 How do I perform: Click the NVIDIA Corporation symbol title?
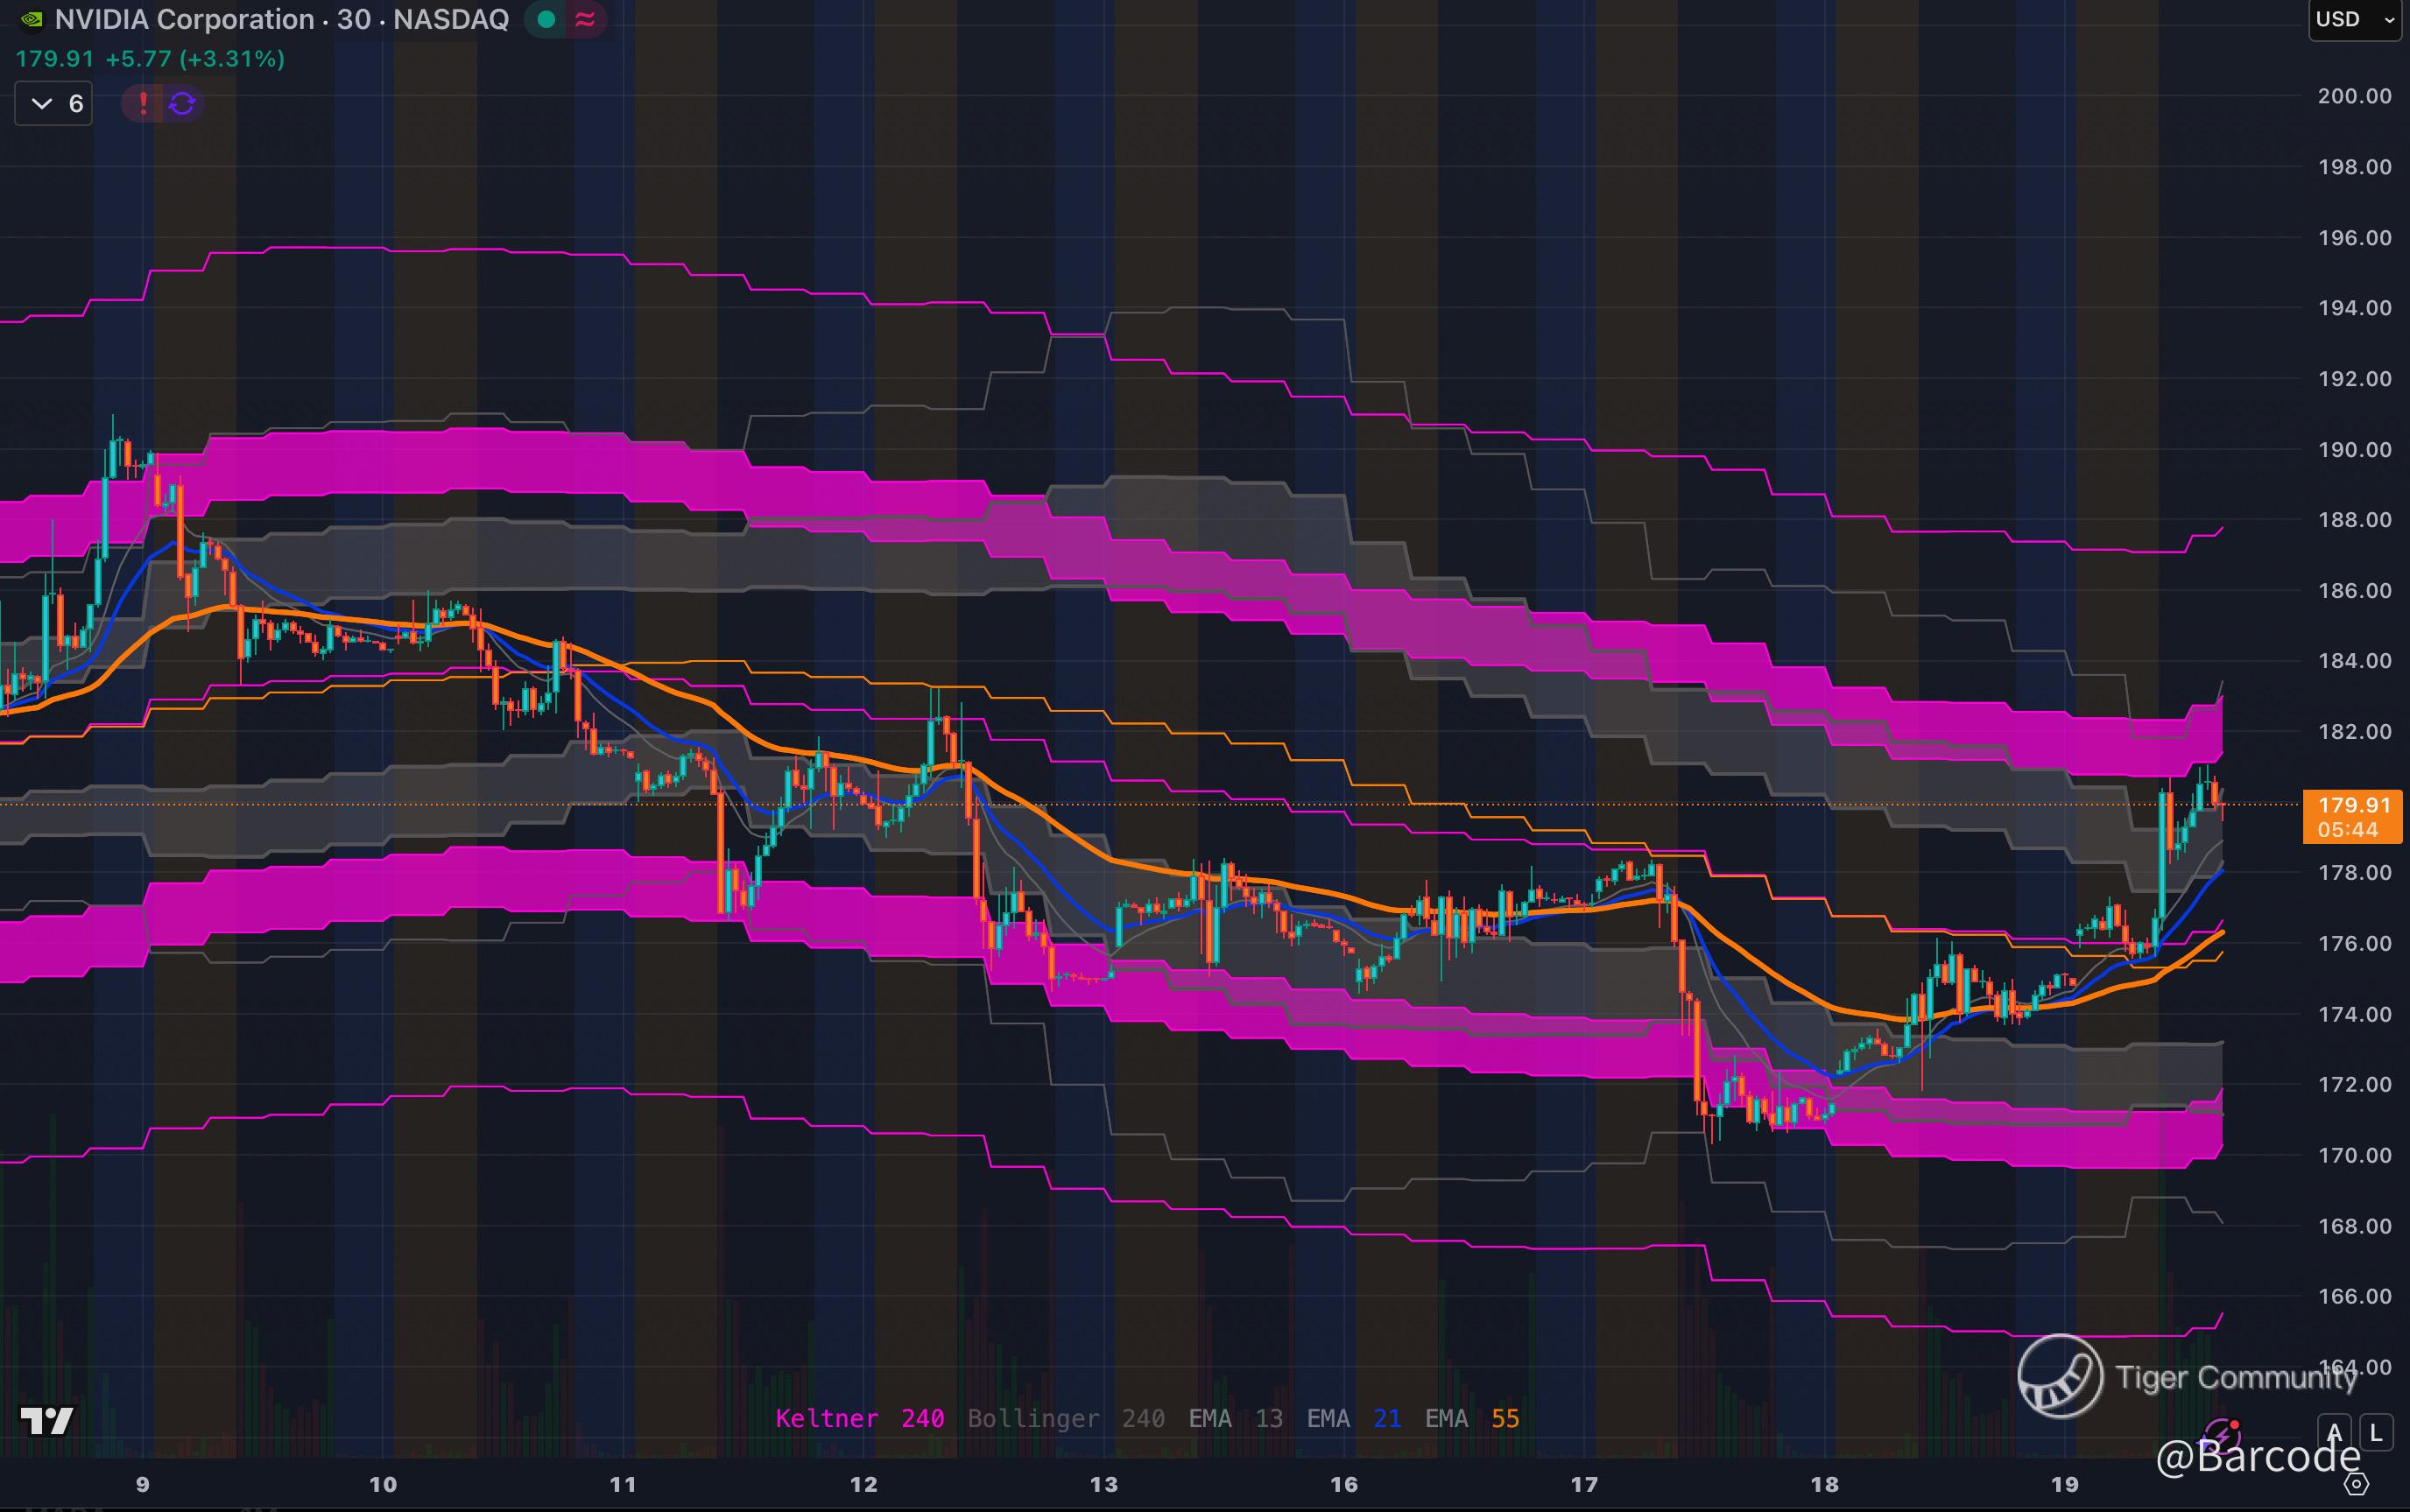point(184,19)
